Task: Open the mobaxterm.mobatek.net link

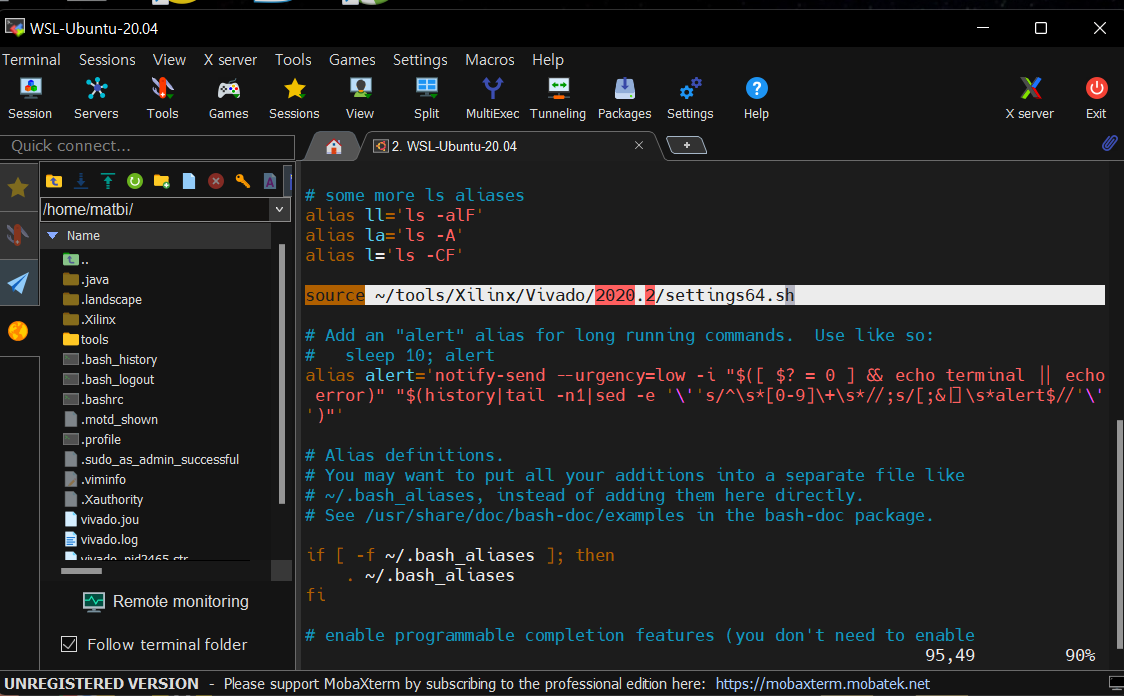Action: (x=823, y=684)
